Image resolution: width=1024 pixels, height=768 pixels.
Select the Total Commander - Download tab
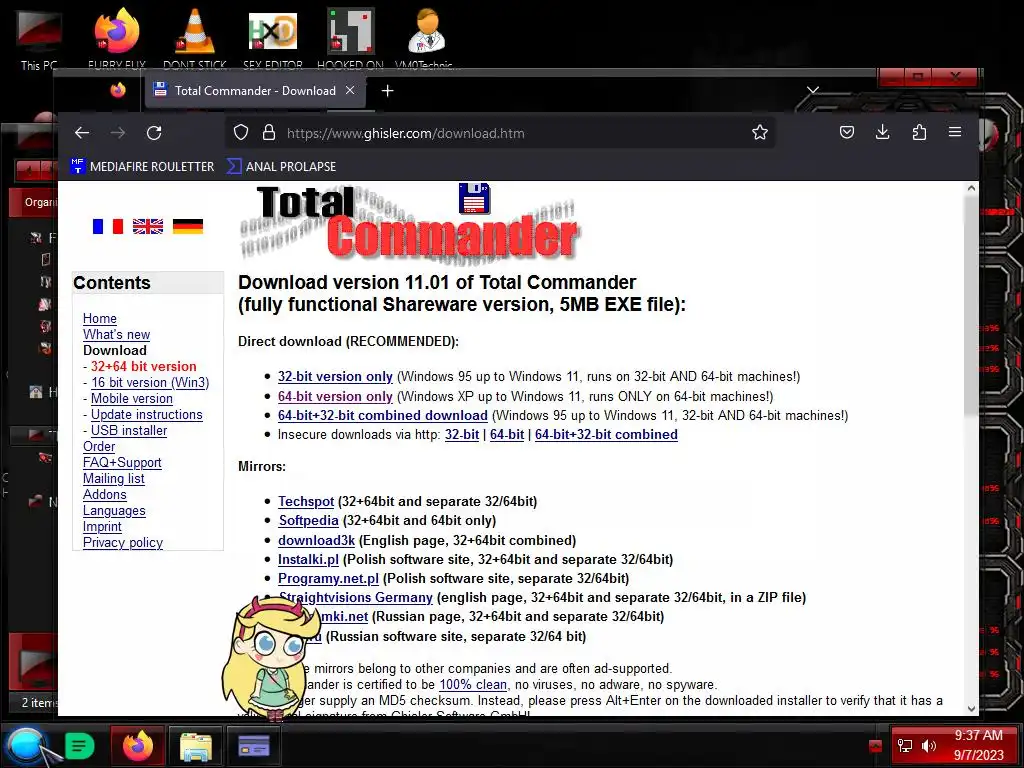(x=255, y=91)
